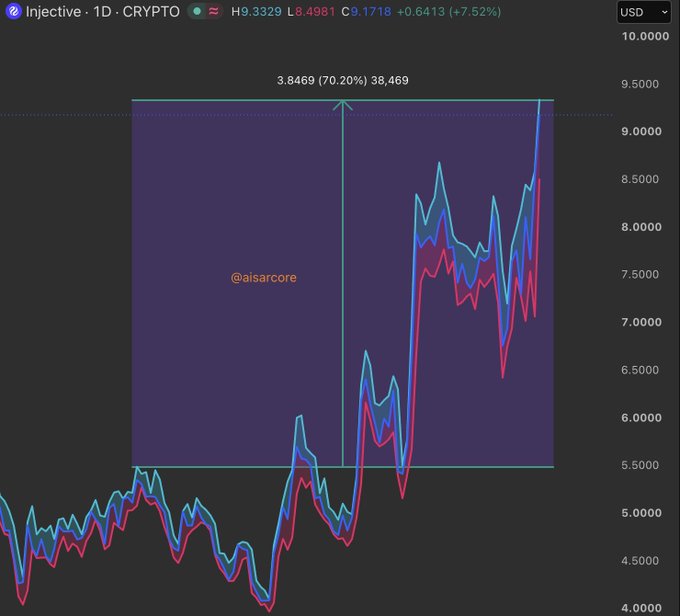
Task: Click the low value L8.4981
Action: [x=311, y=12]
